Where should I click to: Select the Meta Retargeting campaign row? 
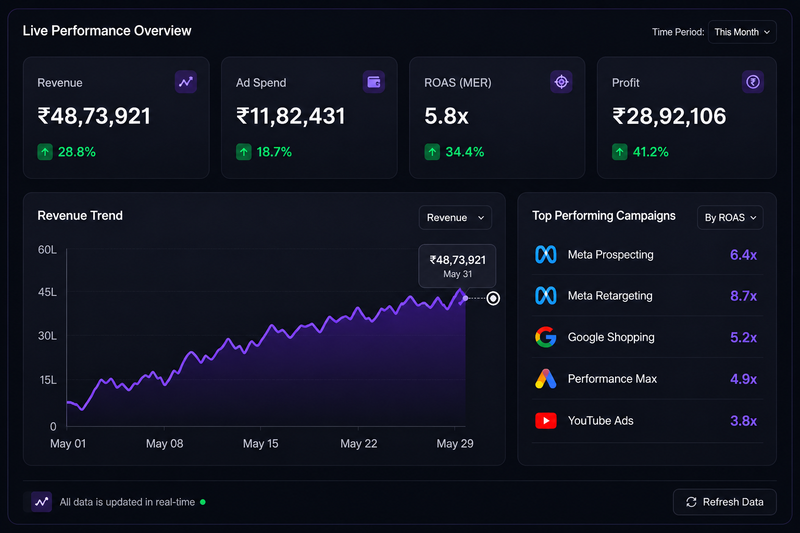[647, 296]
